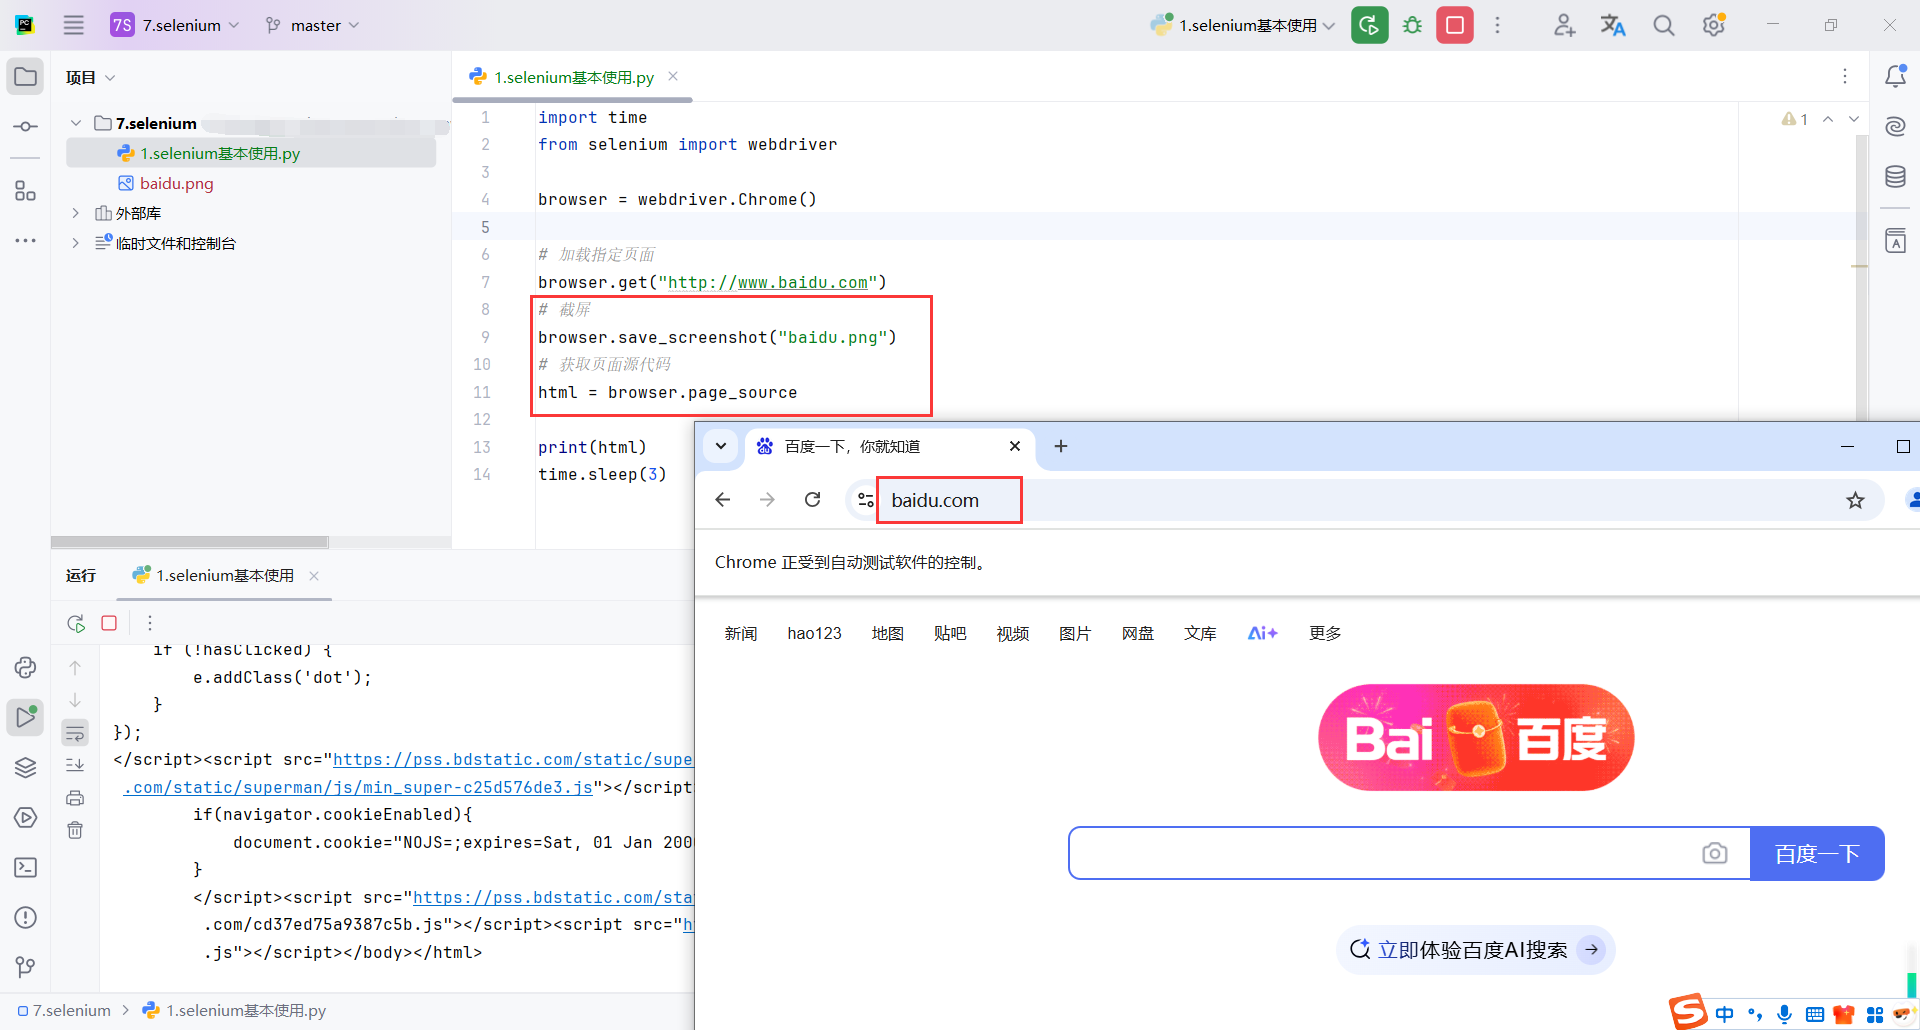Open the 地图 link on Baidu
The height and width of the screenshot is (1030, 1920).
887,633
